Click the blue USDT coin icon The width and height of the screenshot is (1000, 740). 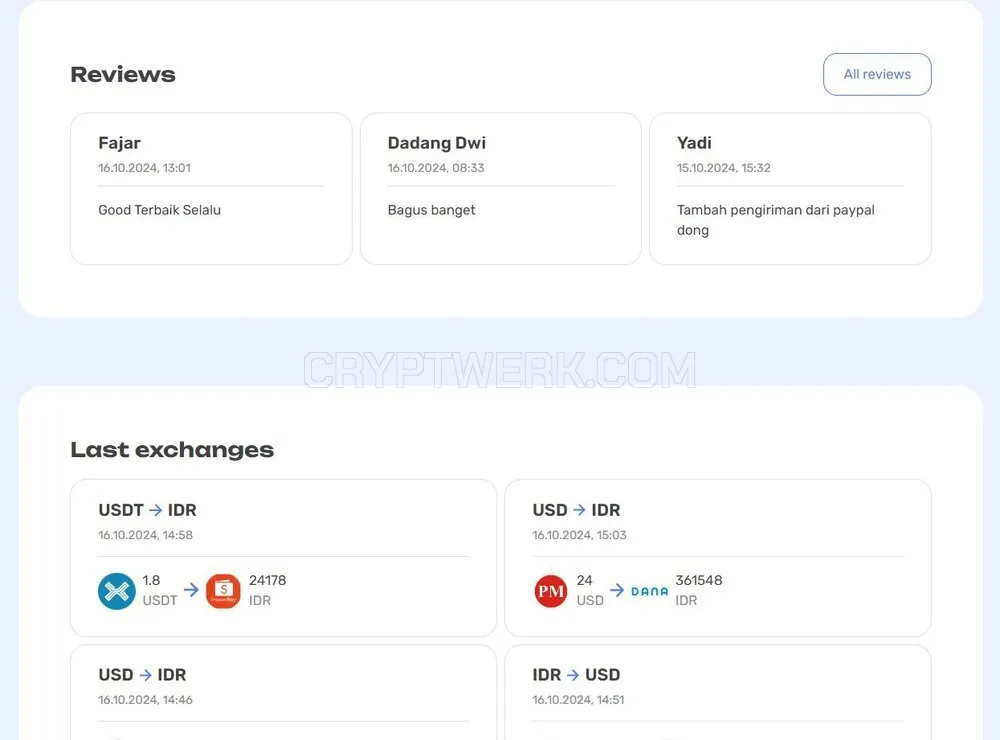pyautogui.click(x=117, y=591)
